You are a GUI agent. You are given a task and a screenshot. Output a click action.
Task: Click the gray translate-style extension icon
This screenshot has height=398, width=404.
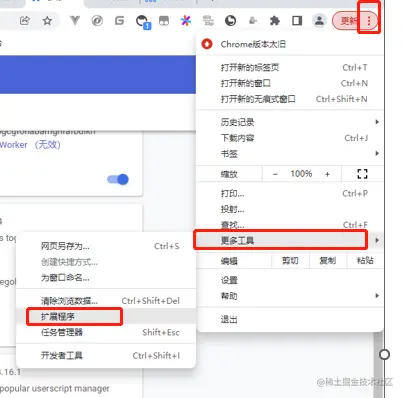208,21
